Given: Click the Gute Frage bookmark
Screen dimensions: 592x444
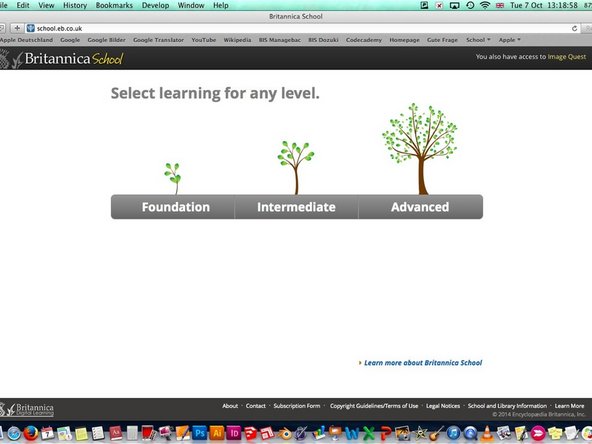Looking at the screenshot, I should tap(442, 40).
